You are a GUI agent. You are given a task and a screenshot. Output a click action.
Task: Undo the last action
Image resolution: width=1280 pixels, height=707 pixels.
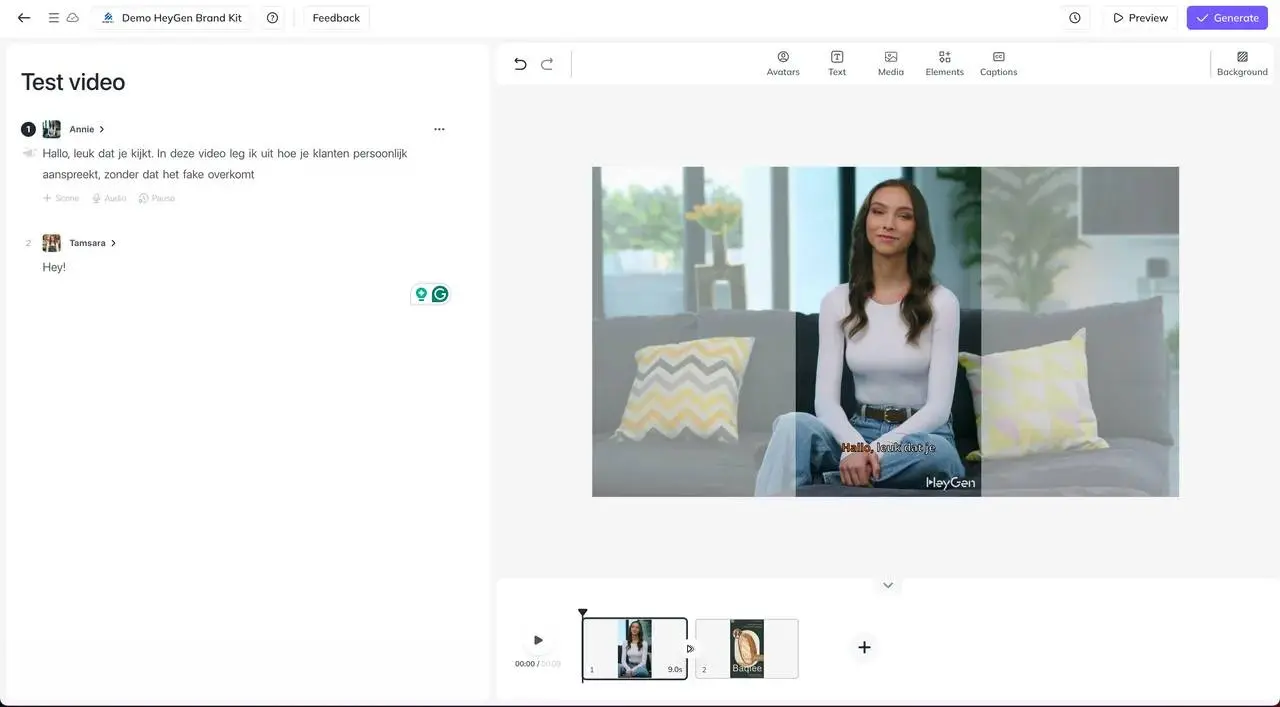pos(520,64)
